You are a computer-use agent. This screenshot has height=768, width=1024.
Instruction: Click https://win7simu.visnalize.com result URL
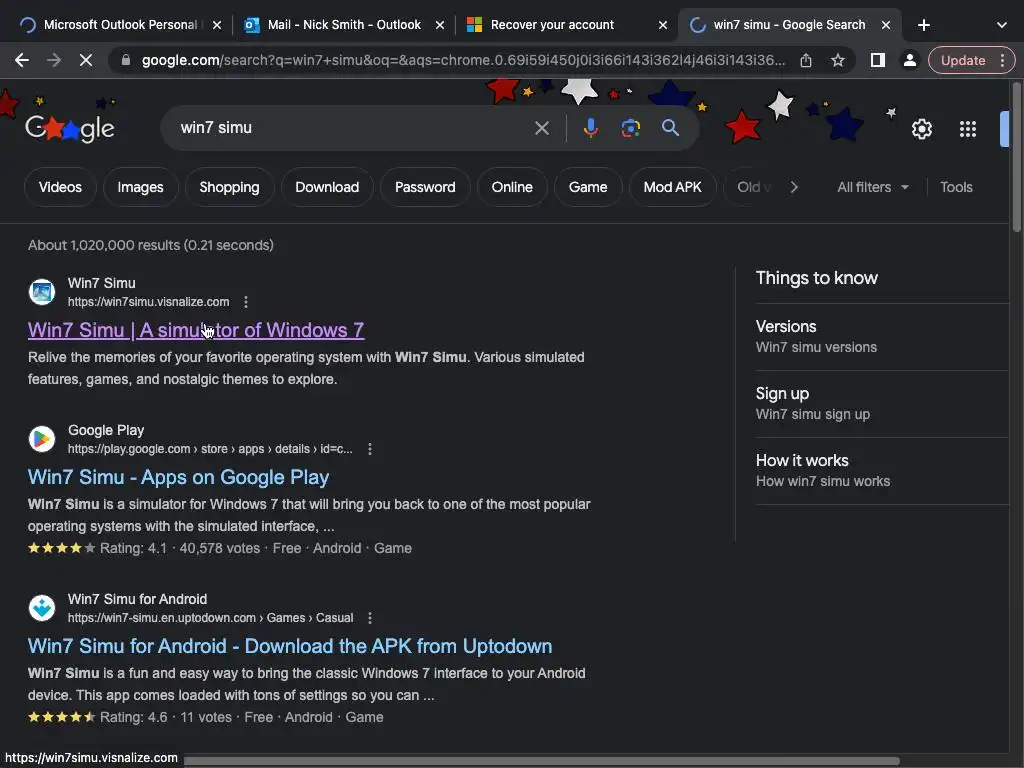pyautogui.click(x=149, y=302)
